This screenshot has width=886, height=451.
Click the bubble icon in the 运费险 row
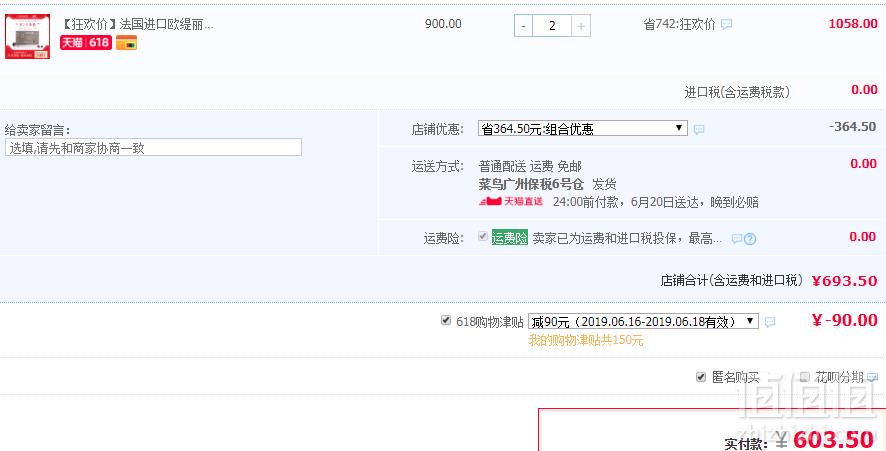pos(736,238)
